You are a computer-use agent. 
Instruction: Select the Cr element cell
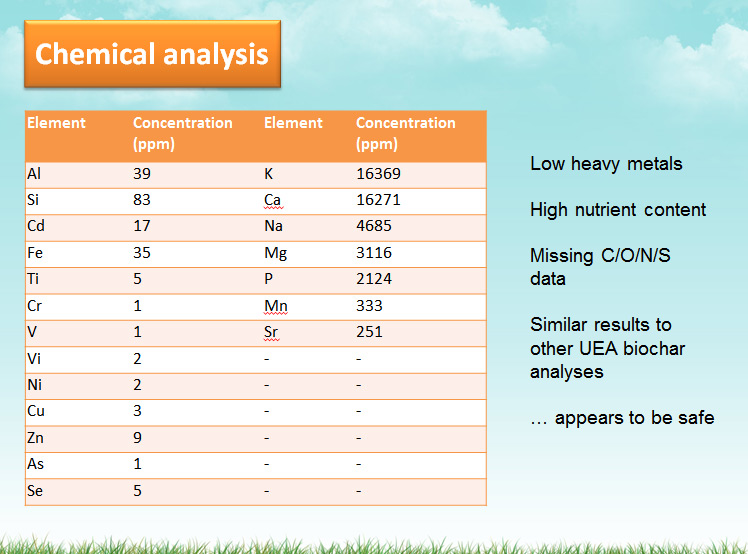tap(34, 305)
